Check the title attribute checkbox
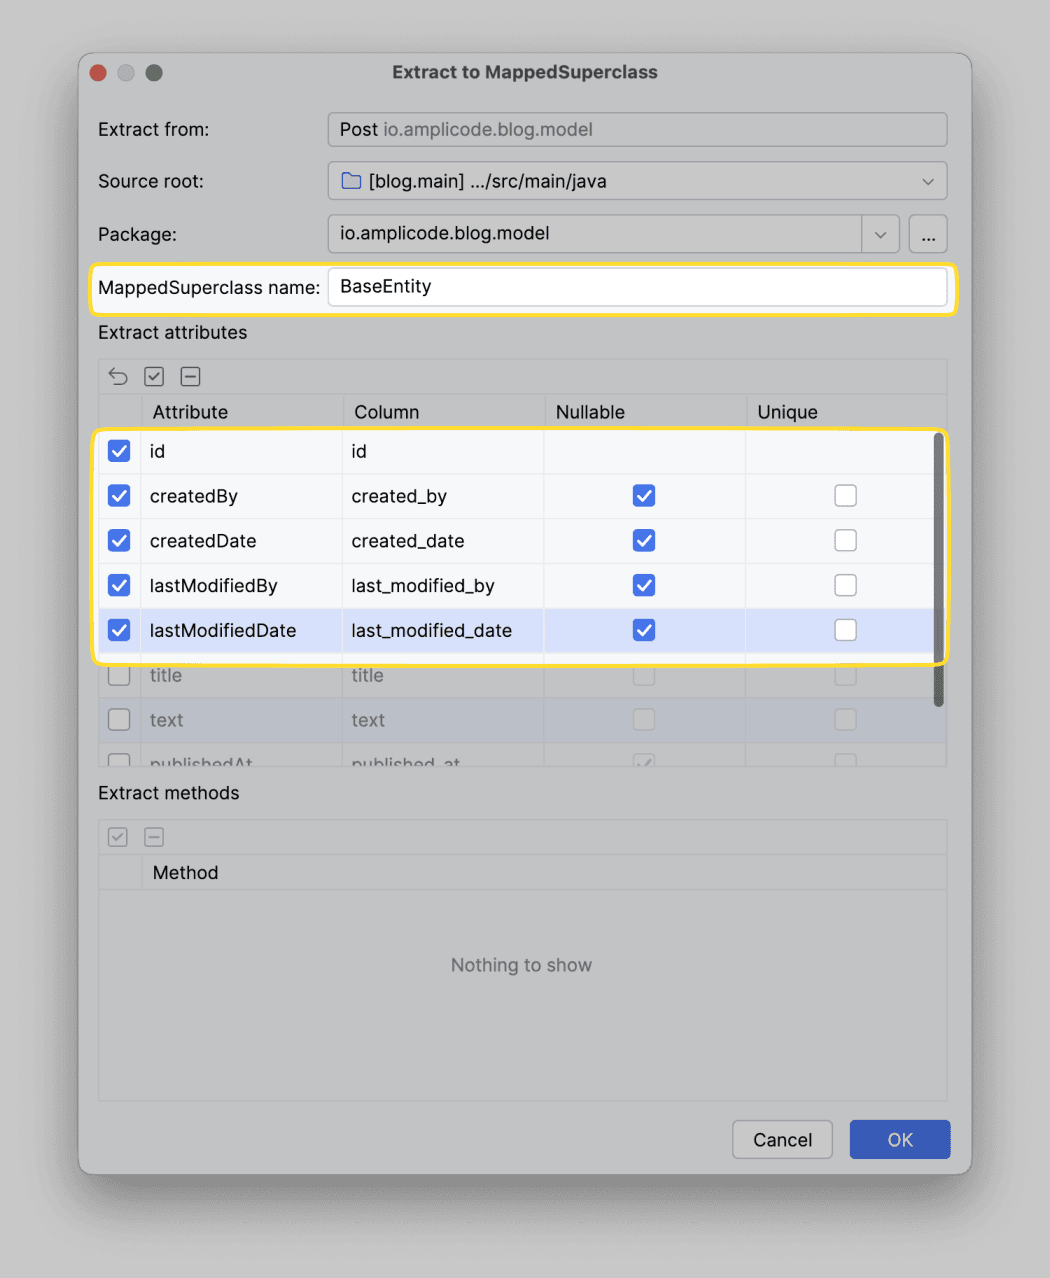 coord(119,675)
